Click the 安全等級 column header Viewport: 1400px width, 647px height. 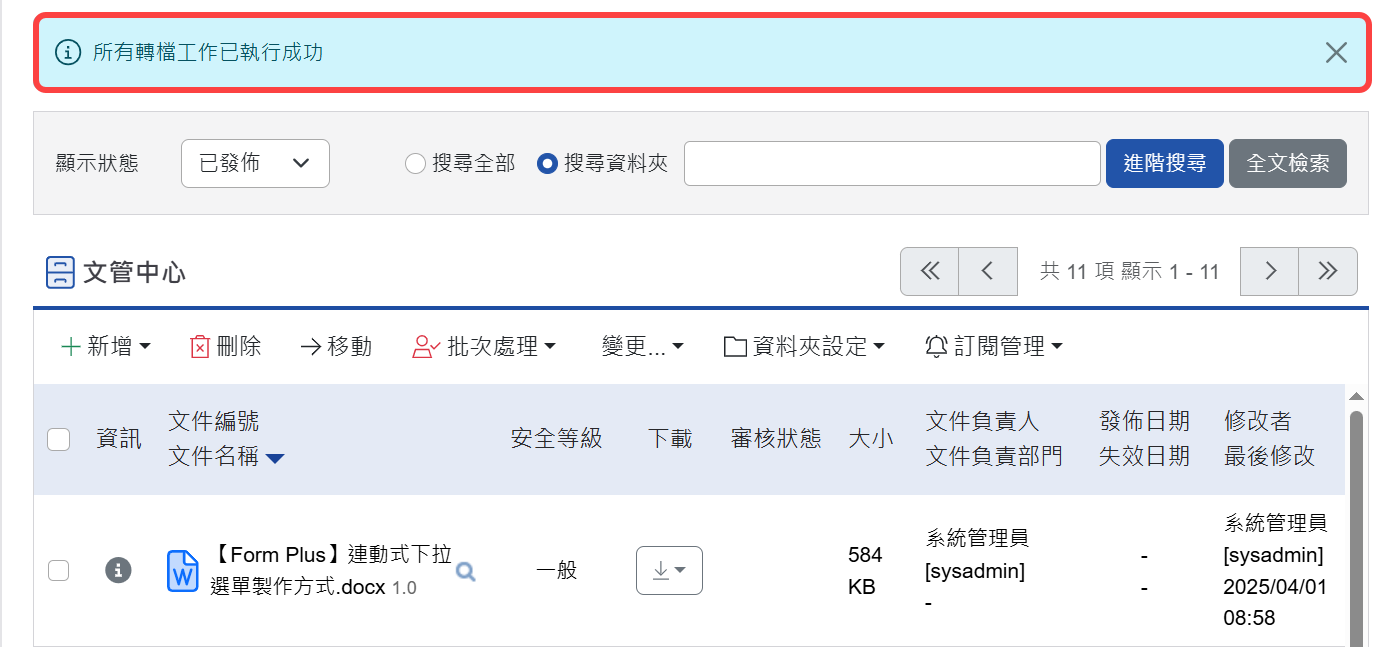557,439
